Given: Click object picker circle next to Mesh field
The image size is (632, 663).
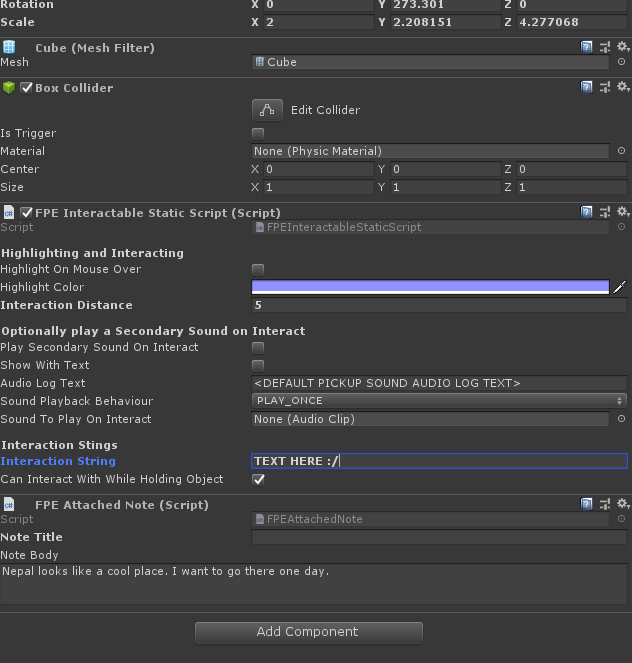Looking at the screenshot, I should click(x=621, y=62).
